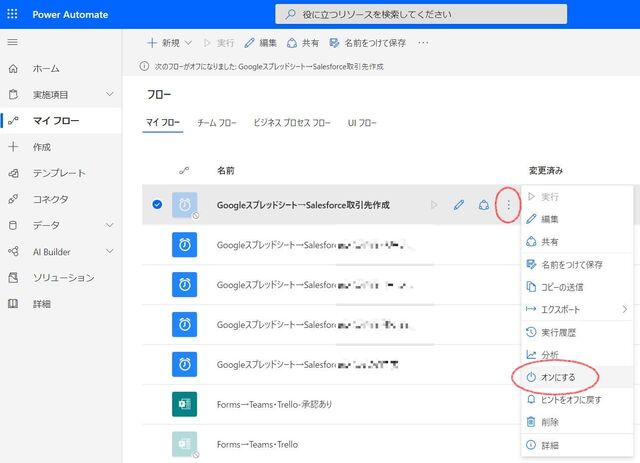
Task: Click the Power Automate title
Action: [x=70, y=14]
